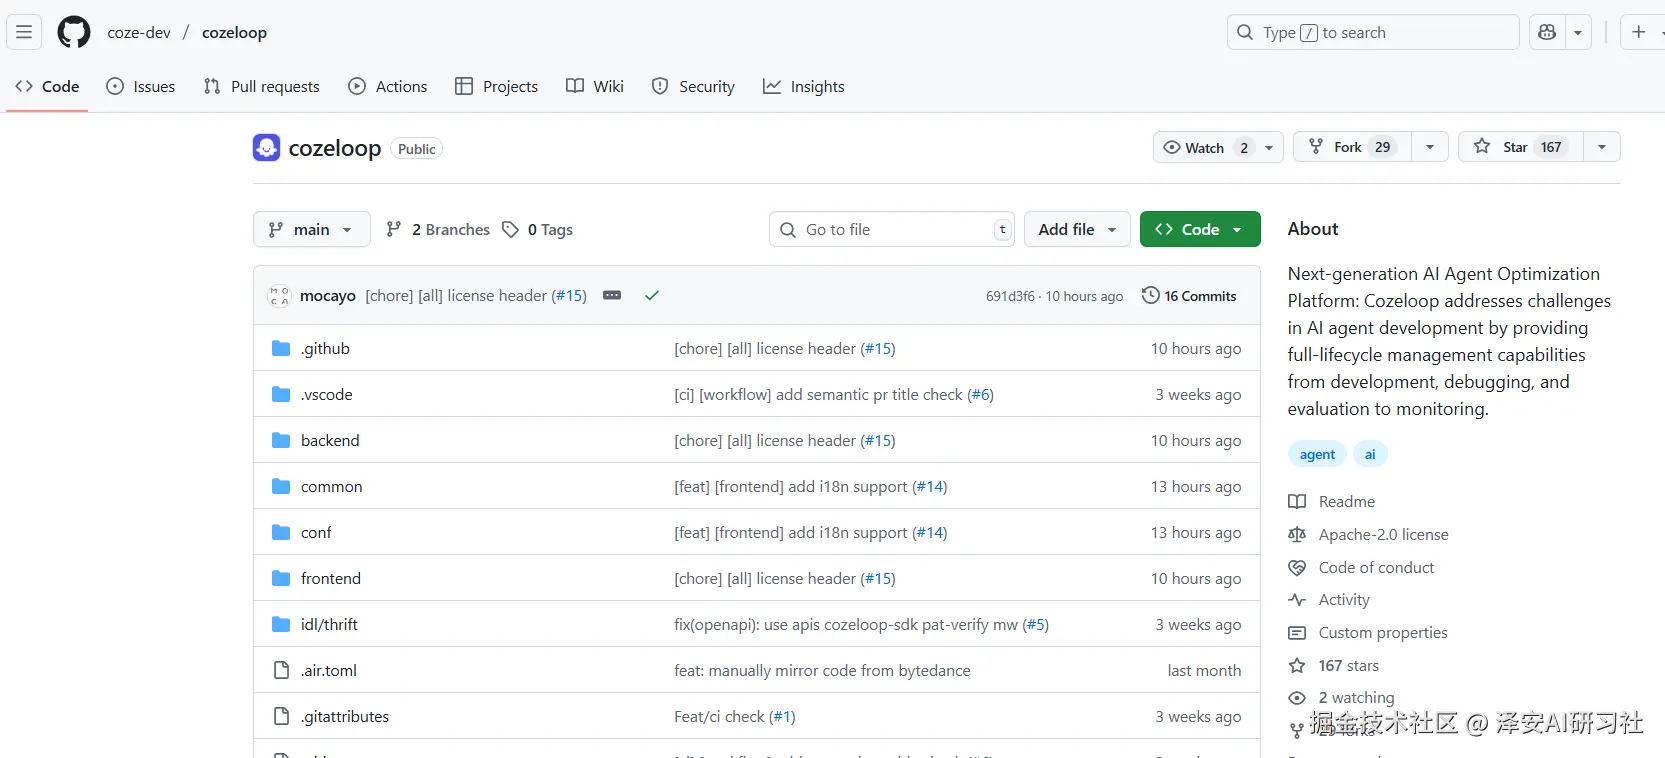View the green commit status checkmark
The width and height of the screenshot is (1665, 758).
coord(652,296)
